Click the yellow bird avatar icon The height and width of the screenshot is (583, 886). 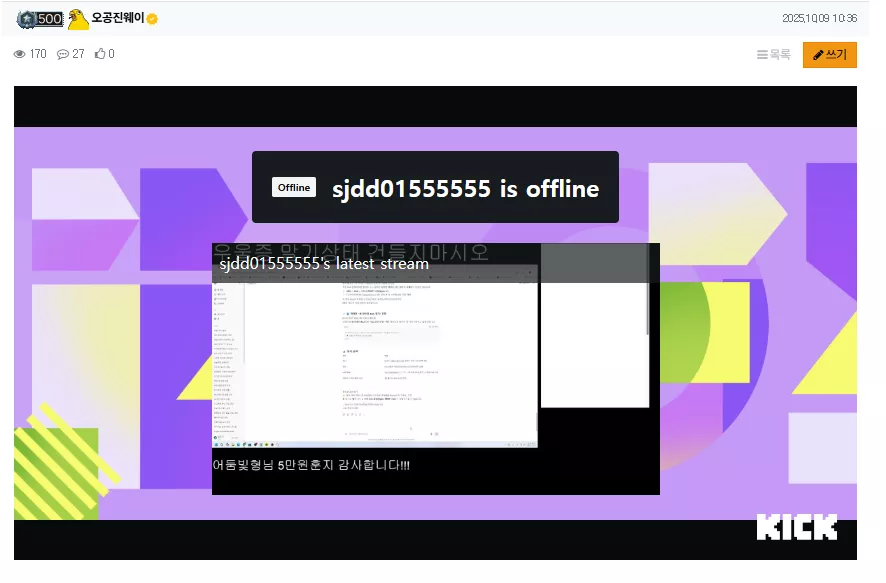(78, 19)
